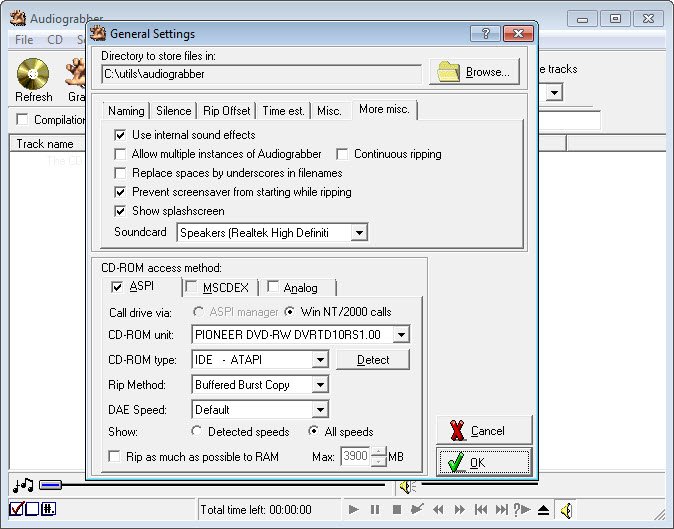The image size is (674, 529).
Task: Switch to the Rip Offset tab
Action: 227,111
